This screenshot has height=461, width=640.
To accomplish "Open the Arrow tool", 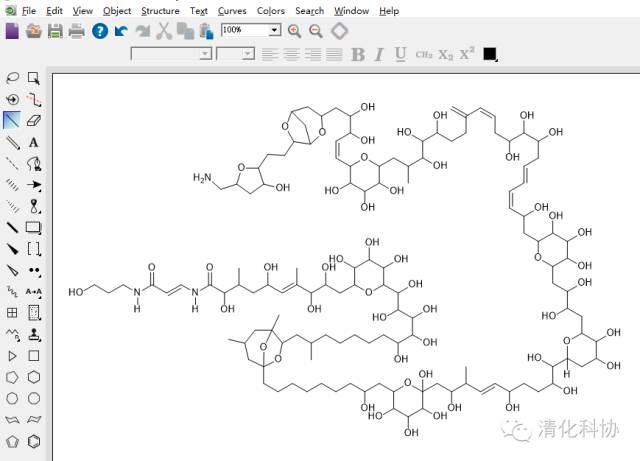I will pos(34,185).
